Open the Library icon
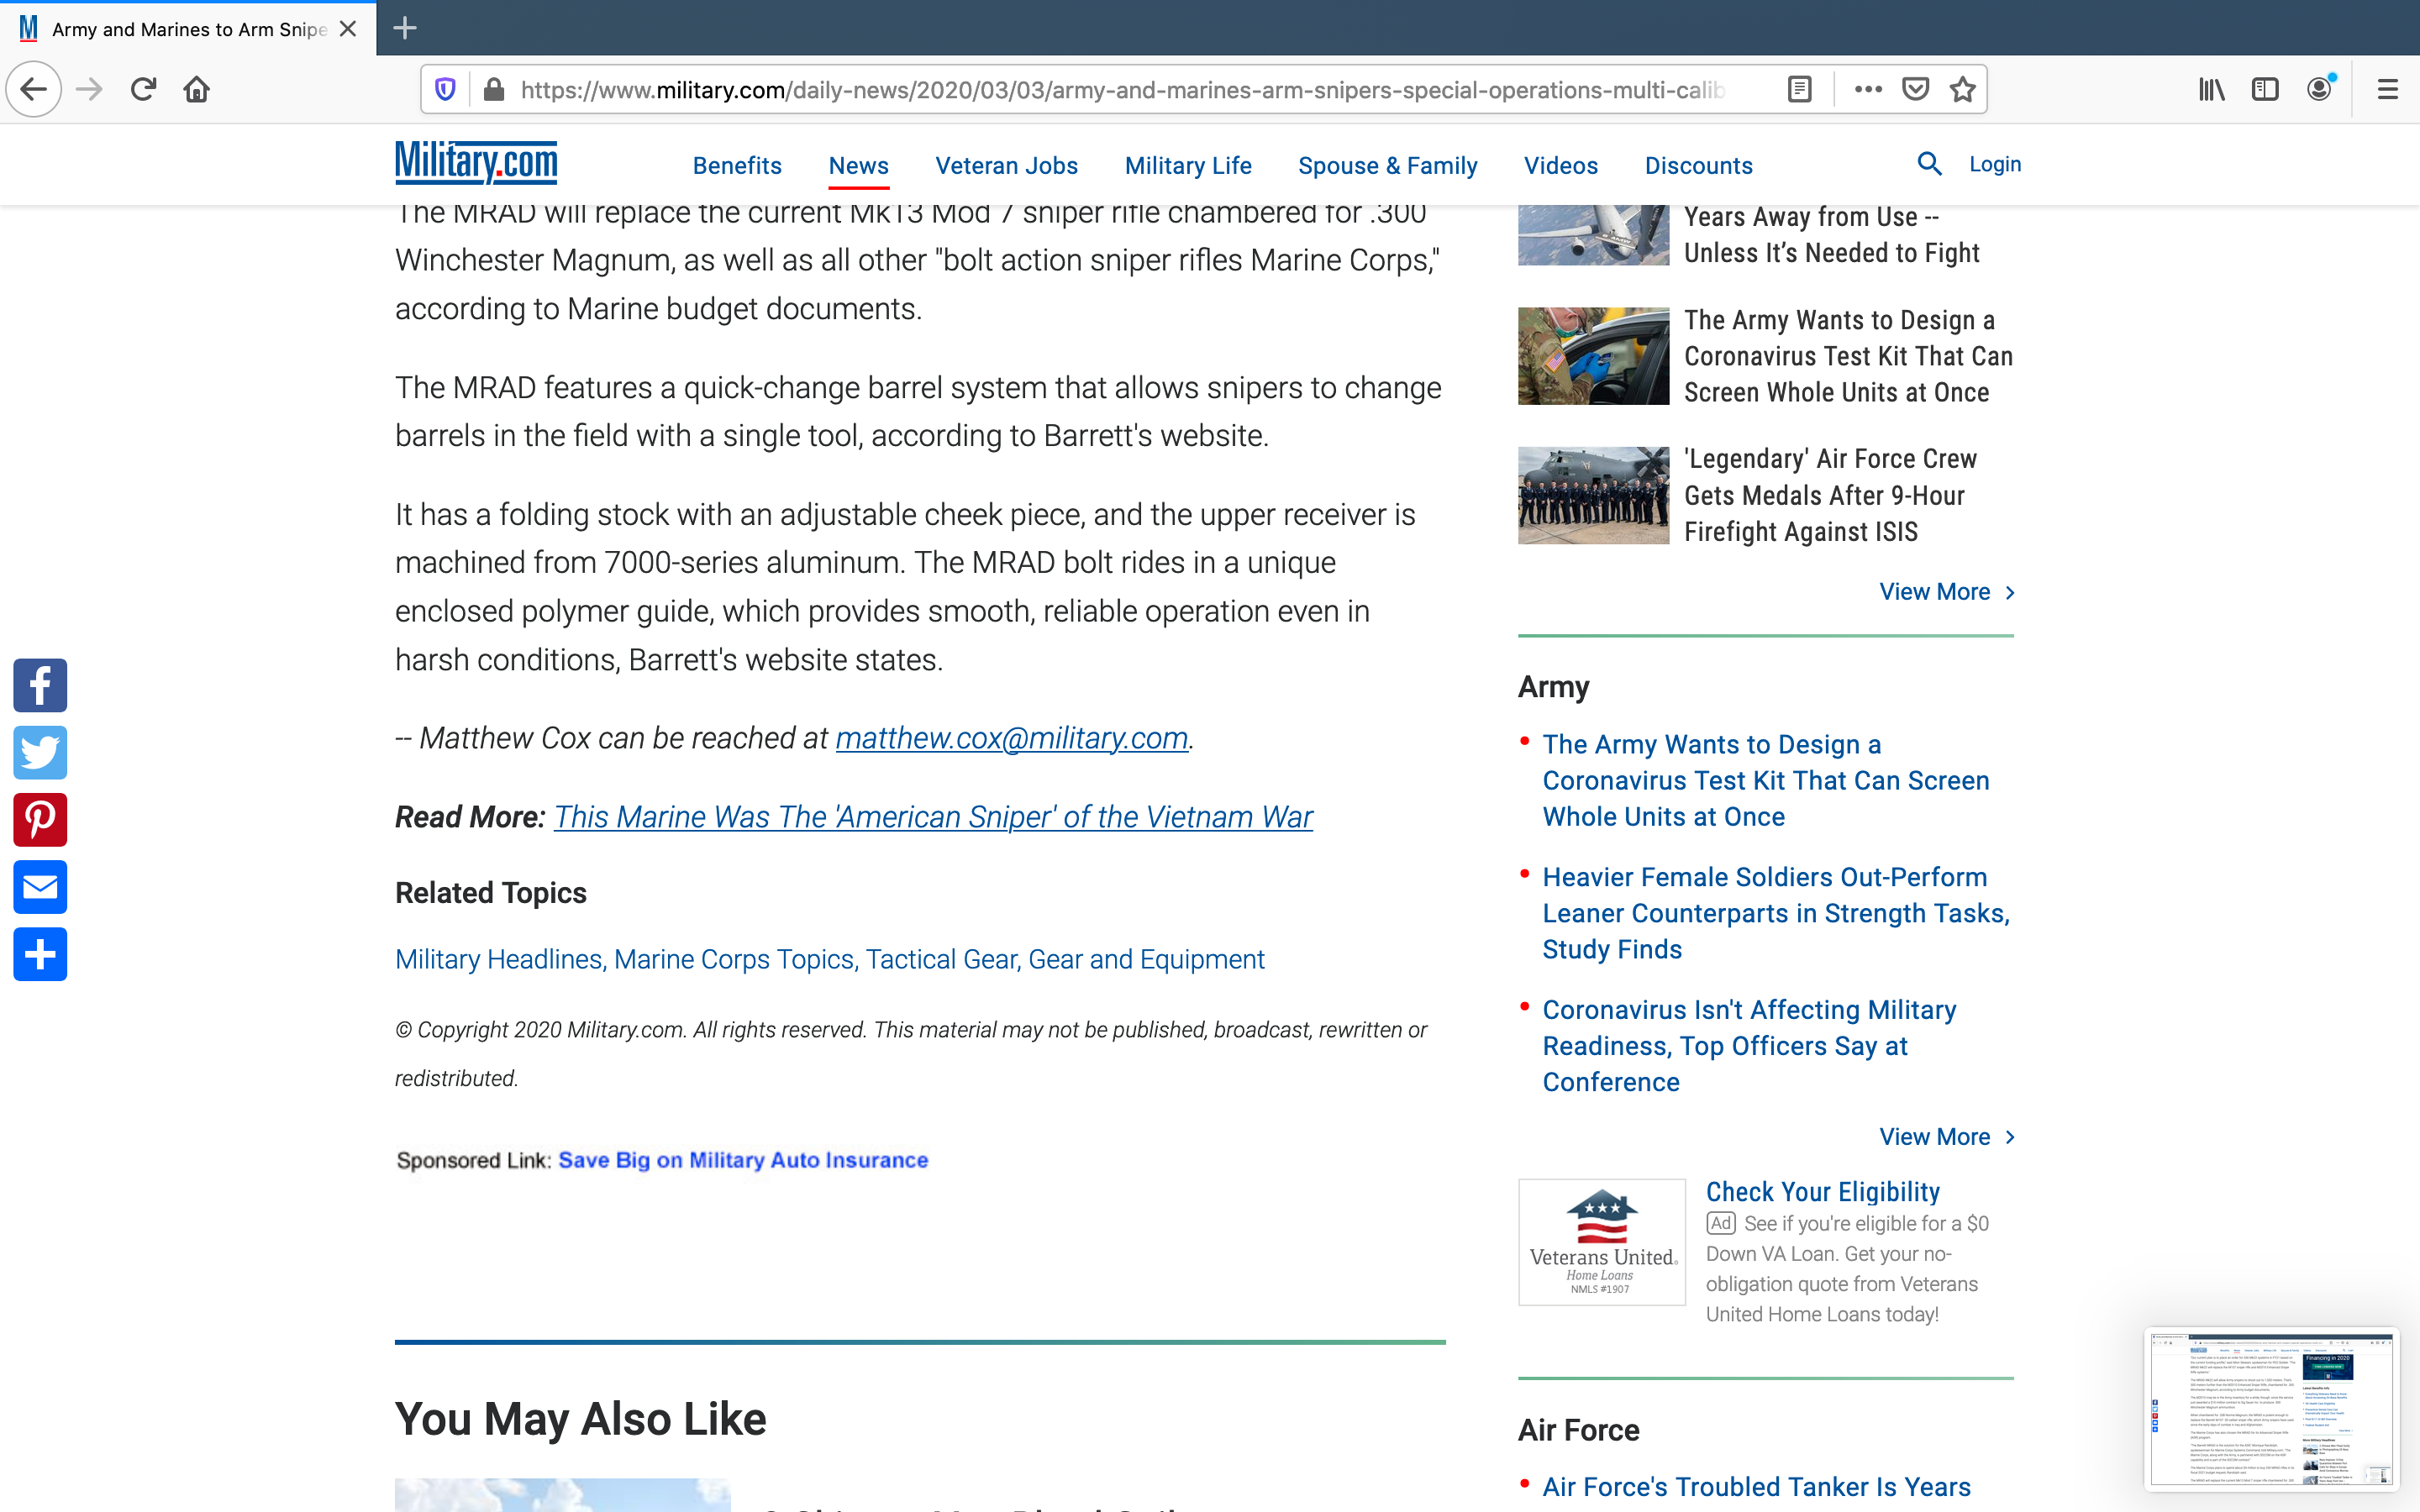 [x=2211, y=90]
